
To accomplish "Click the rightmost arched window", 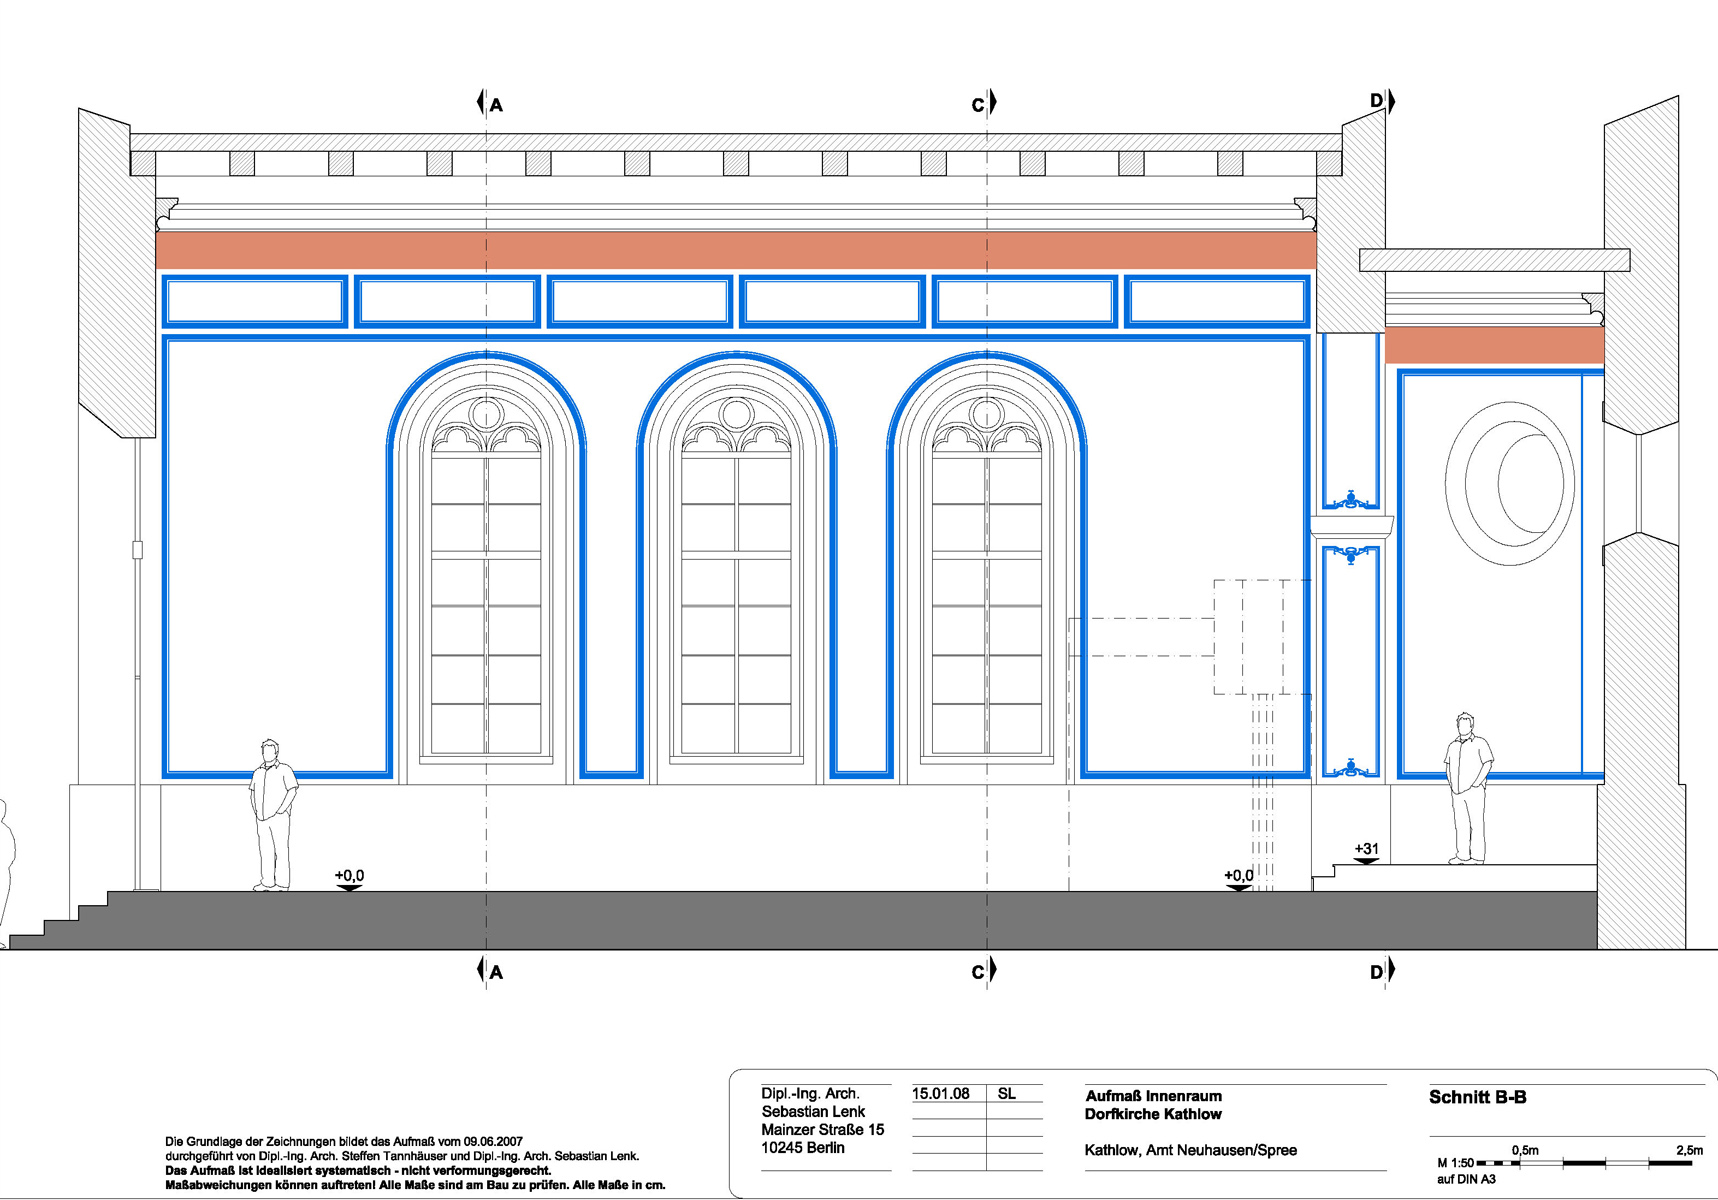I will [986, 580].
